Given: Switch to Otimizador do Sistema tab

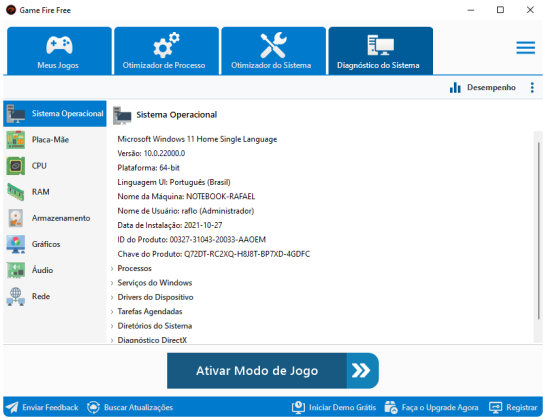Looking at the screenshot, I should tap(274, 51).
